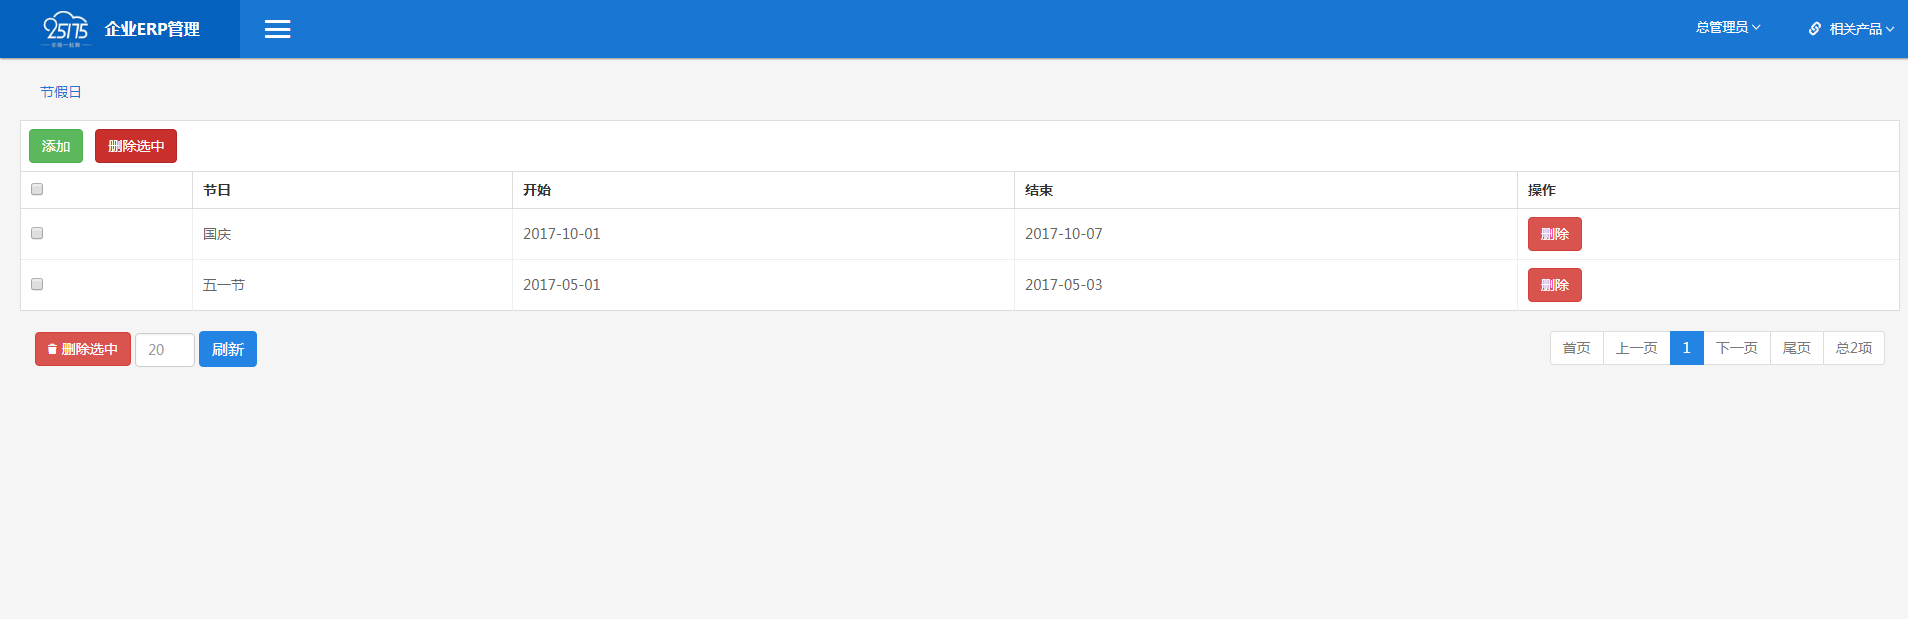Toggle the hamburger sidebar menu icon
1908x619 pixels.
point(277,29)
